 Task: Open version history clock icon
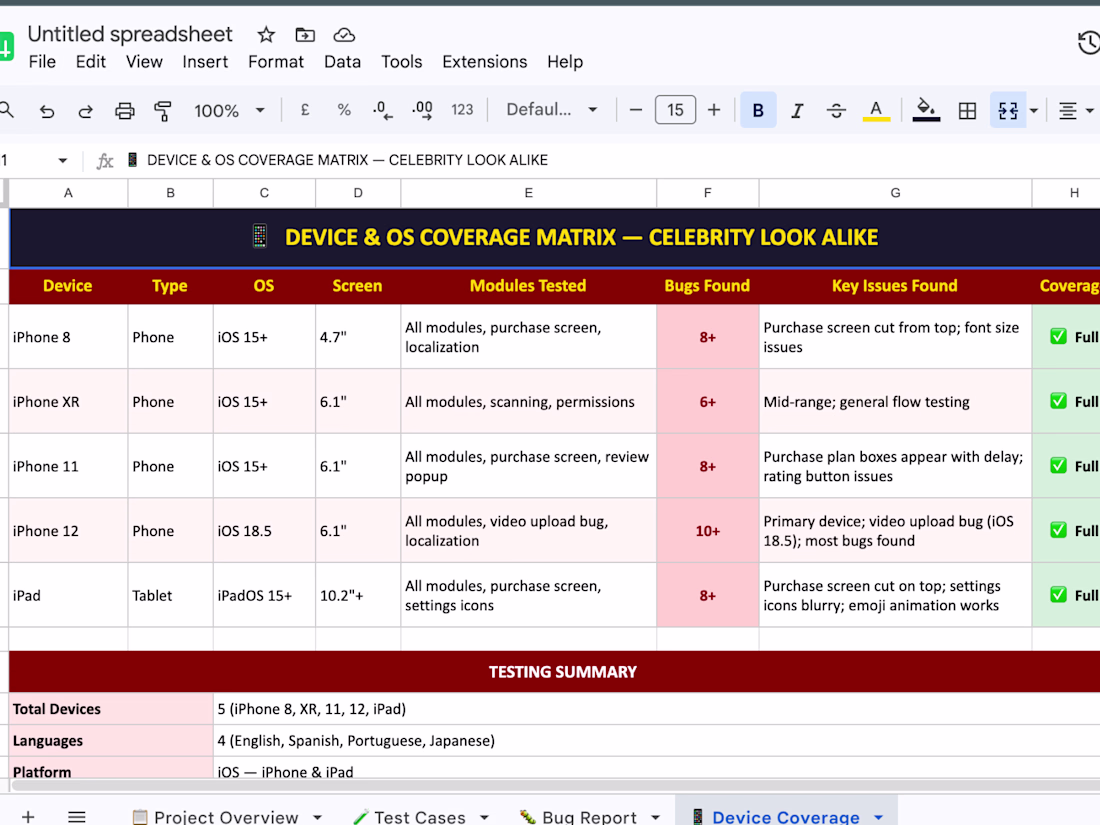coord(1089,43)
